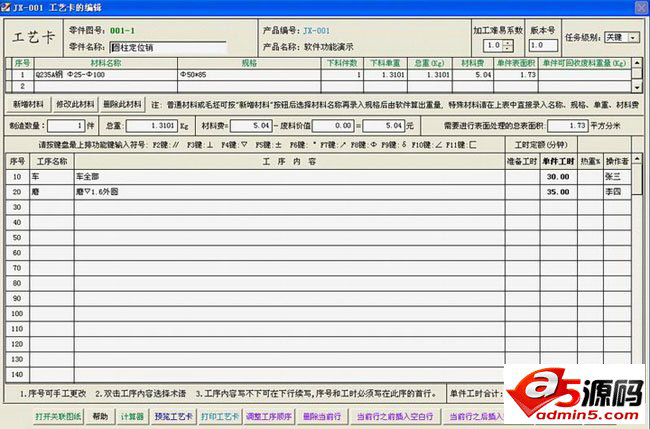The width and height of the screenshot is (650, 429).
Task: Click the 制造数量 input field
Action: point(66,126)
